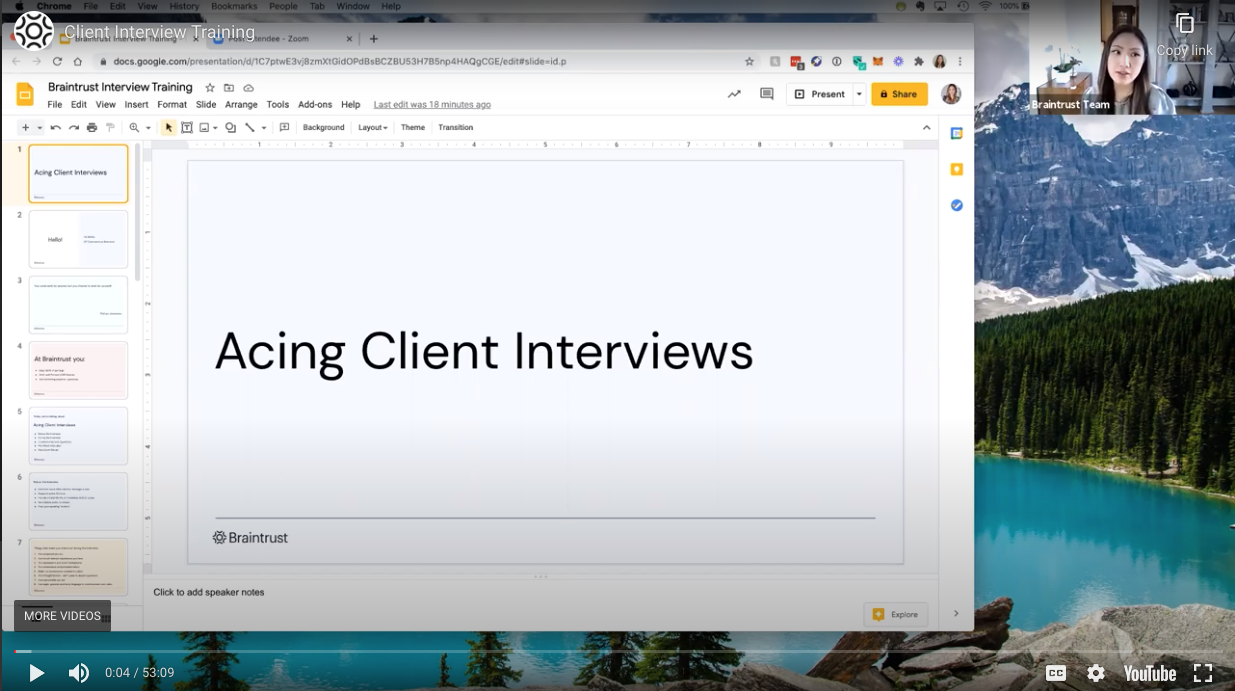Viewport: 1235px width, 691px height.
Task: Open the activity dashboard trend icon
Action: click(734, 94)
